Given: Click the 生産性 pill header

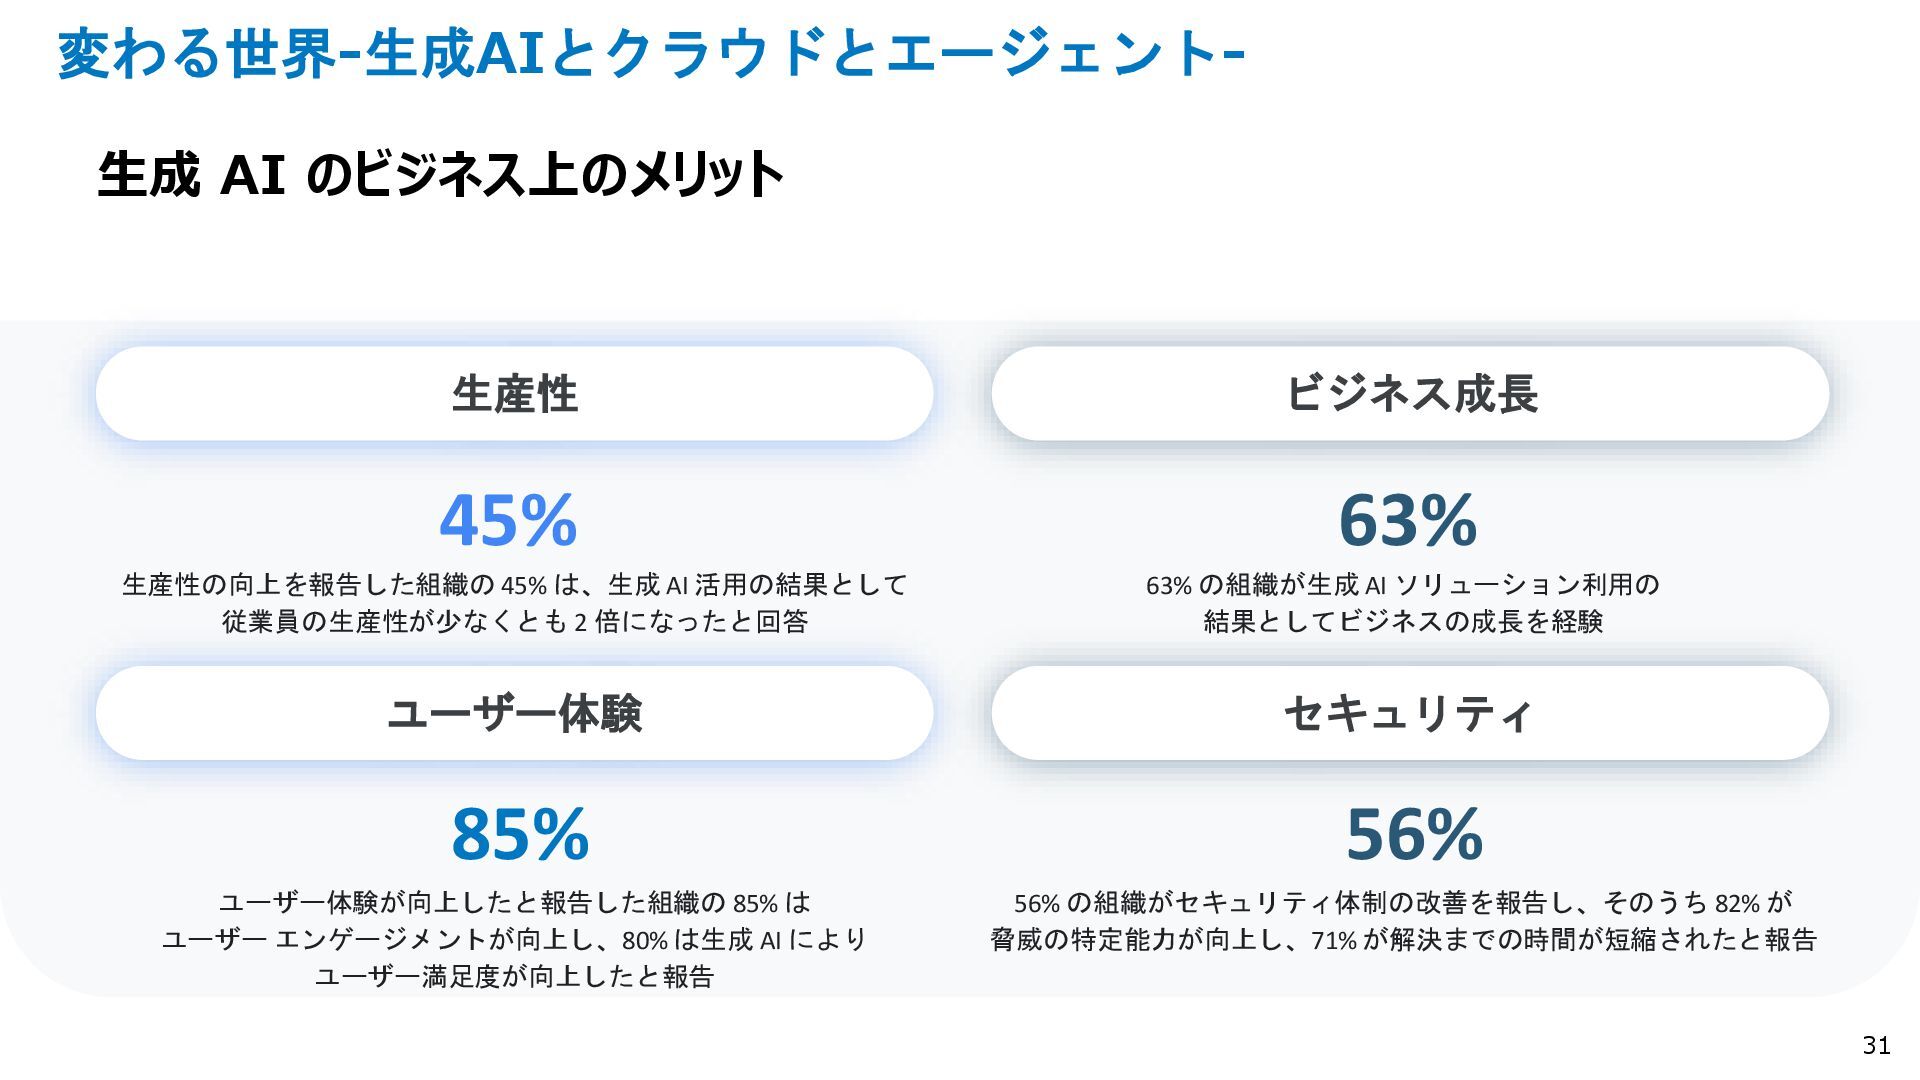Looking at the screenshot, I should tap(514, 393).
